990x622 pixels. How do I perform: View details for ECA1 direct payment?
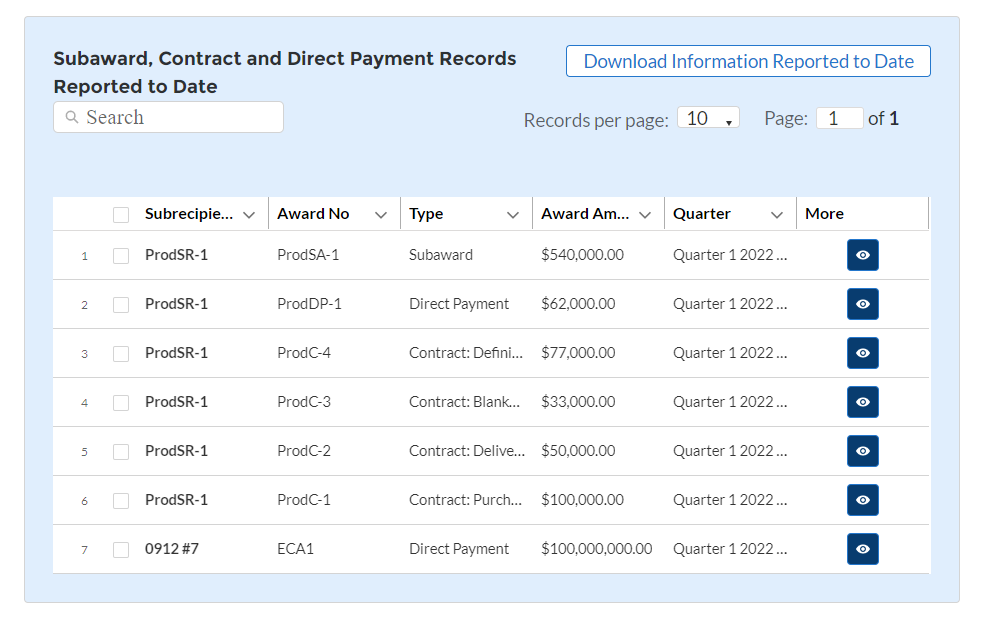coord(862,549)
